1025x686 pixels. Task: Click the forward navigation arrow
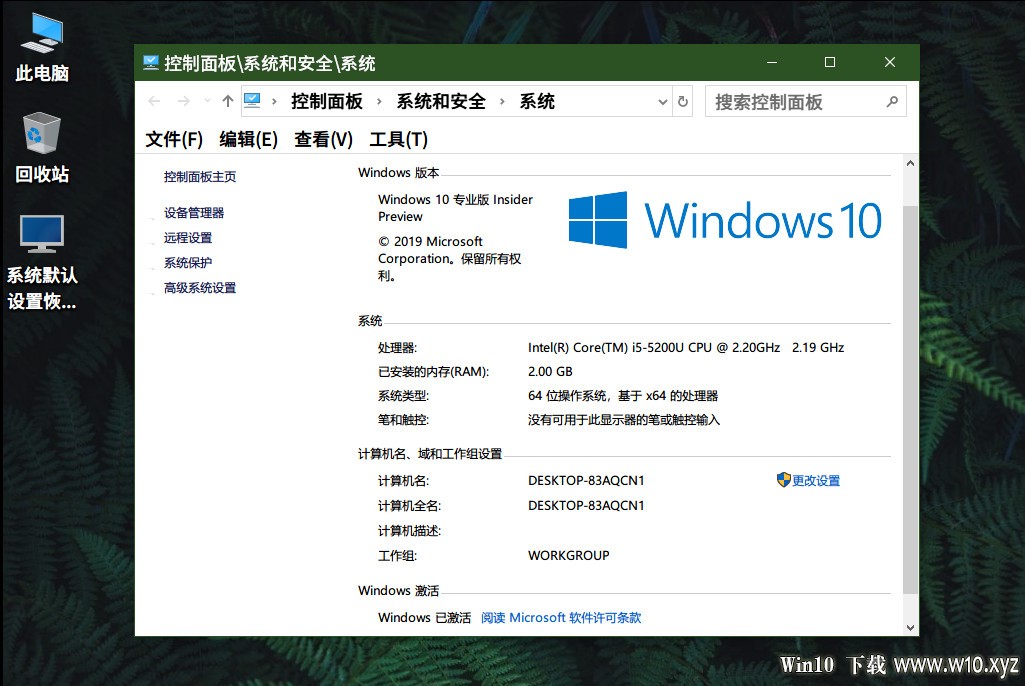tap(184, 101)
